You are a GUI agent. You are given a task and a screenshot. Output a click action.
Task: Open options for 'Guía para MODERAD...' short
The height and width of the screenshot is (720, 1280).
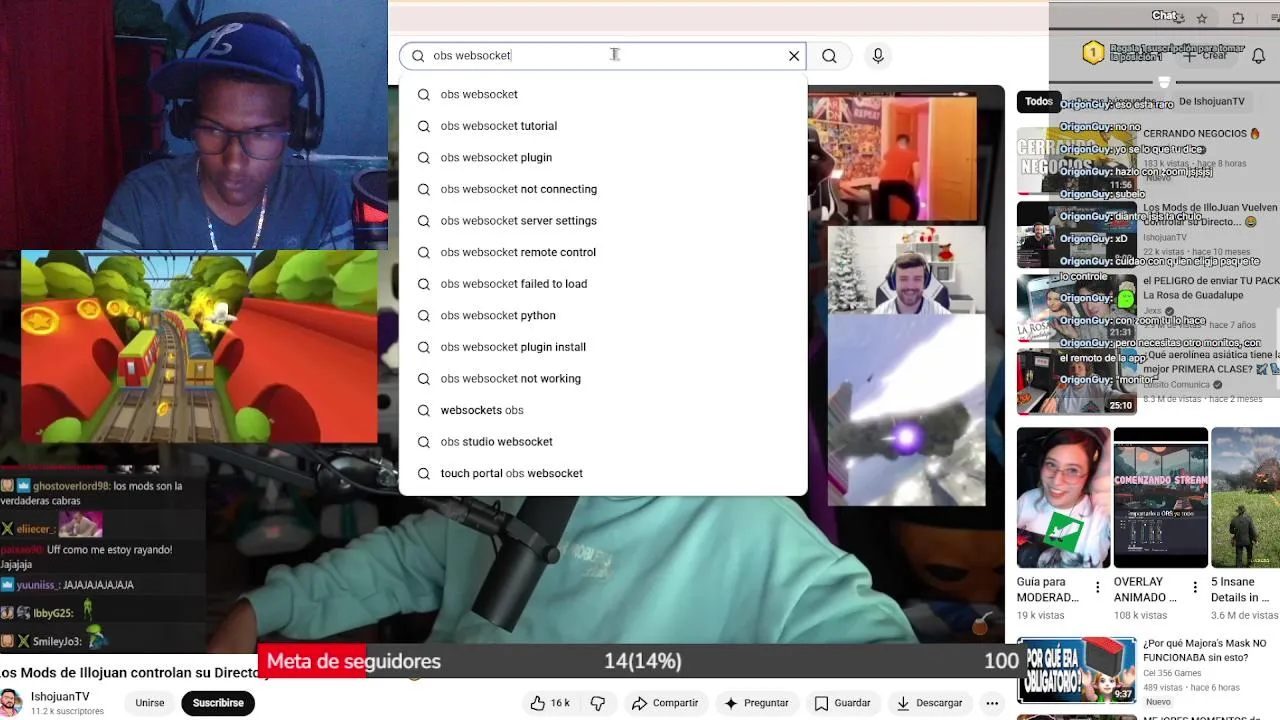coord(1098,588)
